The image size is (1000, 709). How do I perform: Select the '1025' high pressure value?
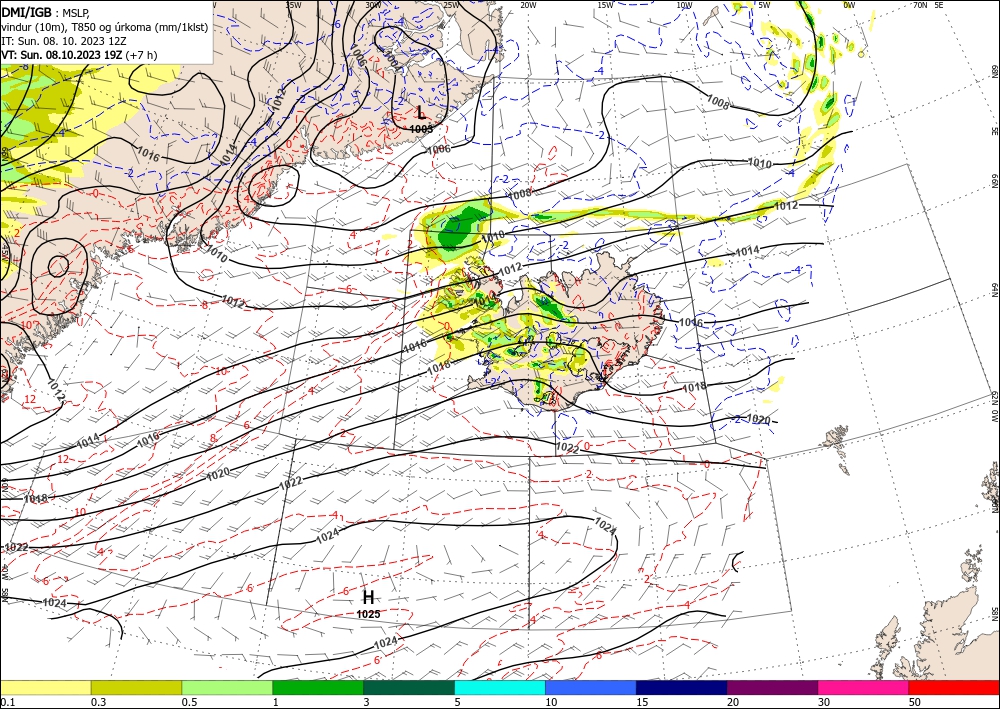click(x=369, y=614)
